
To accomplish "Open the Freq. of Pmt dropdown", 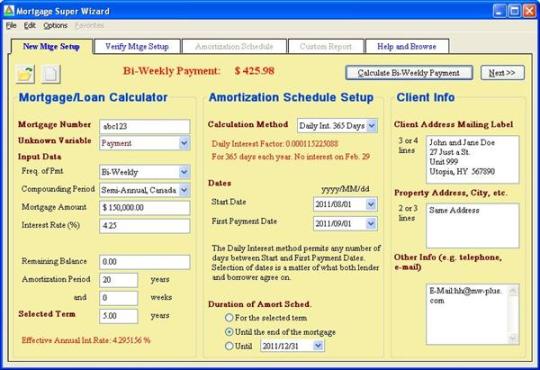I will pos(184,172).
